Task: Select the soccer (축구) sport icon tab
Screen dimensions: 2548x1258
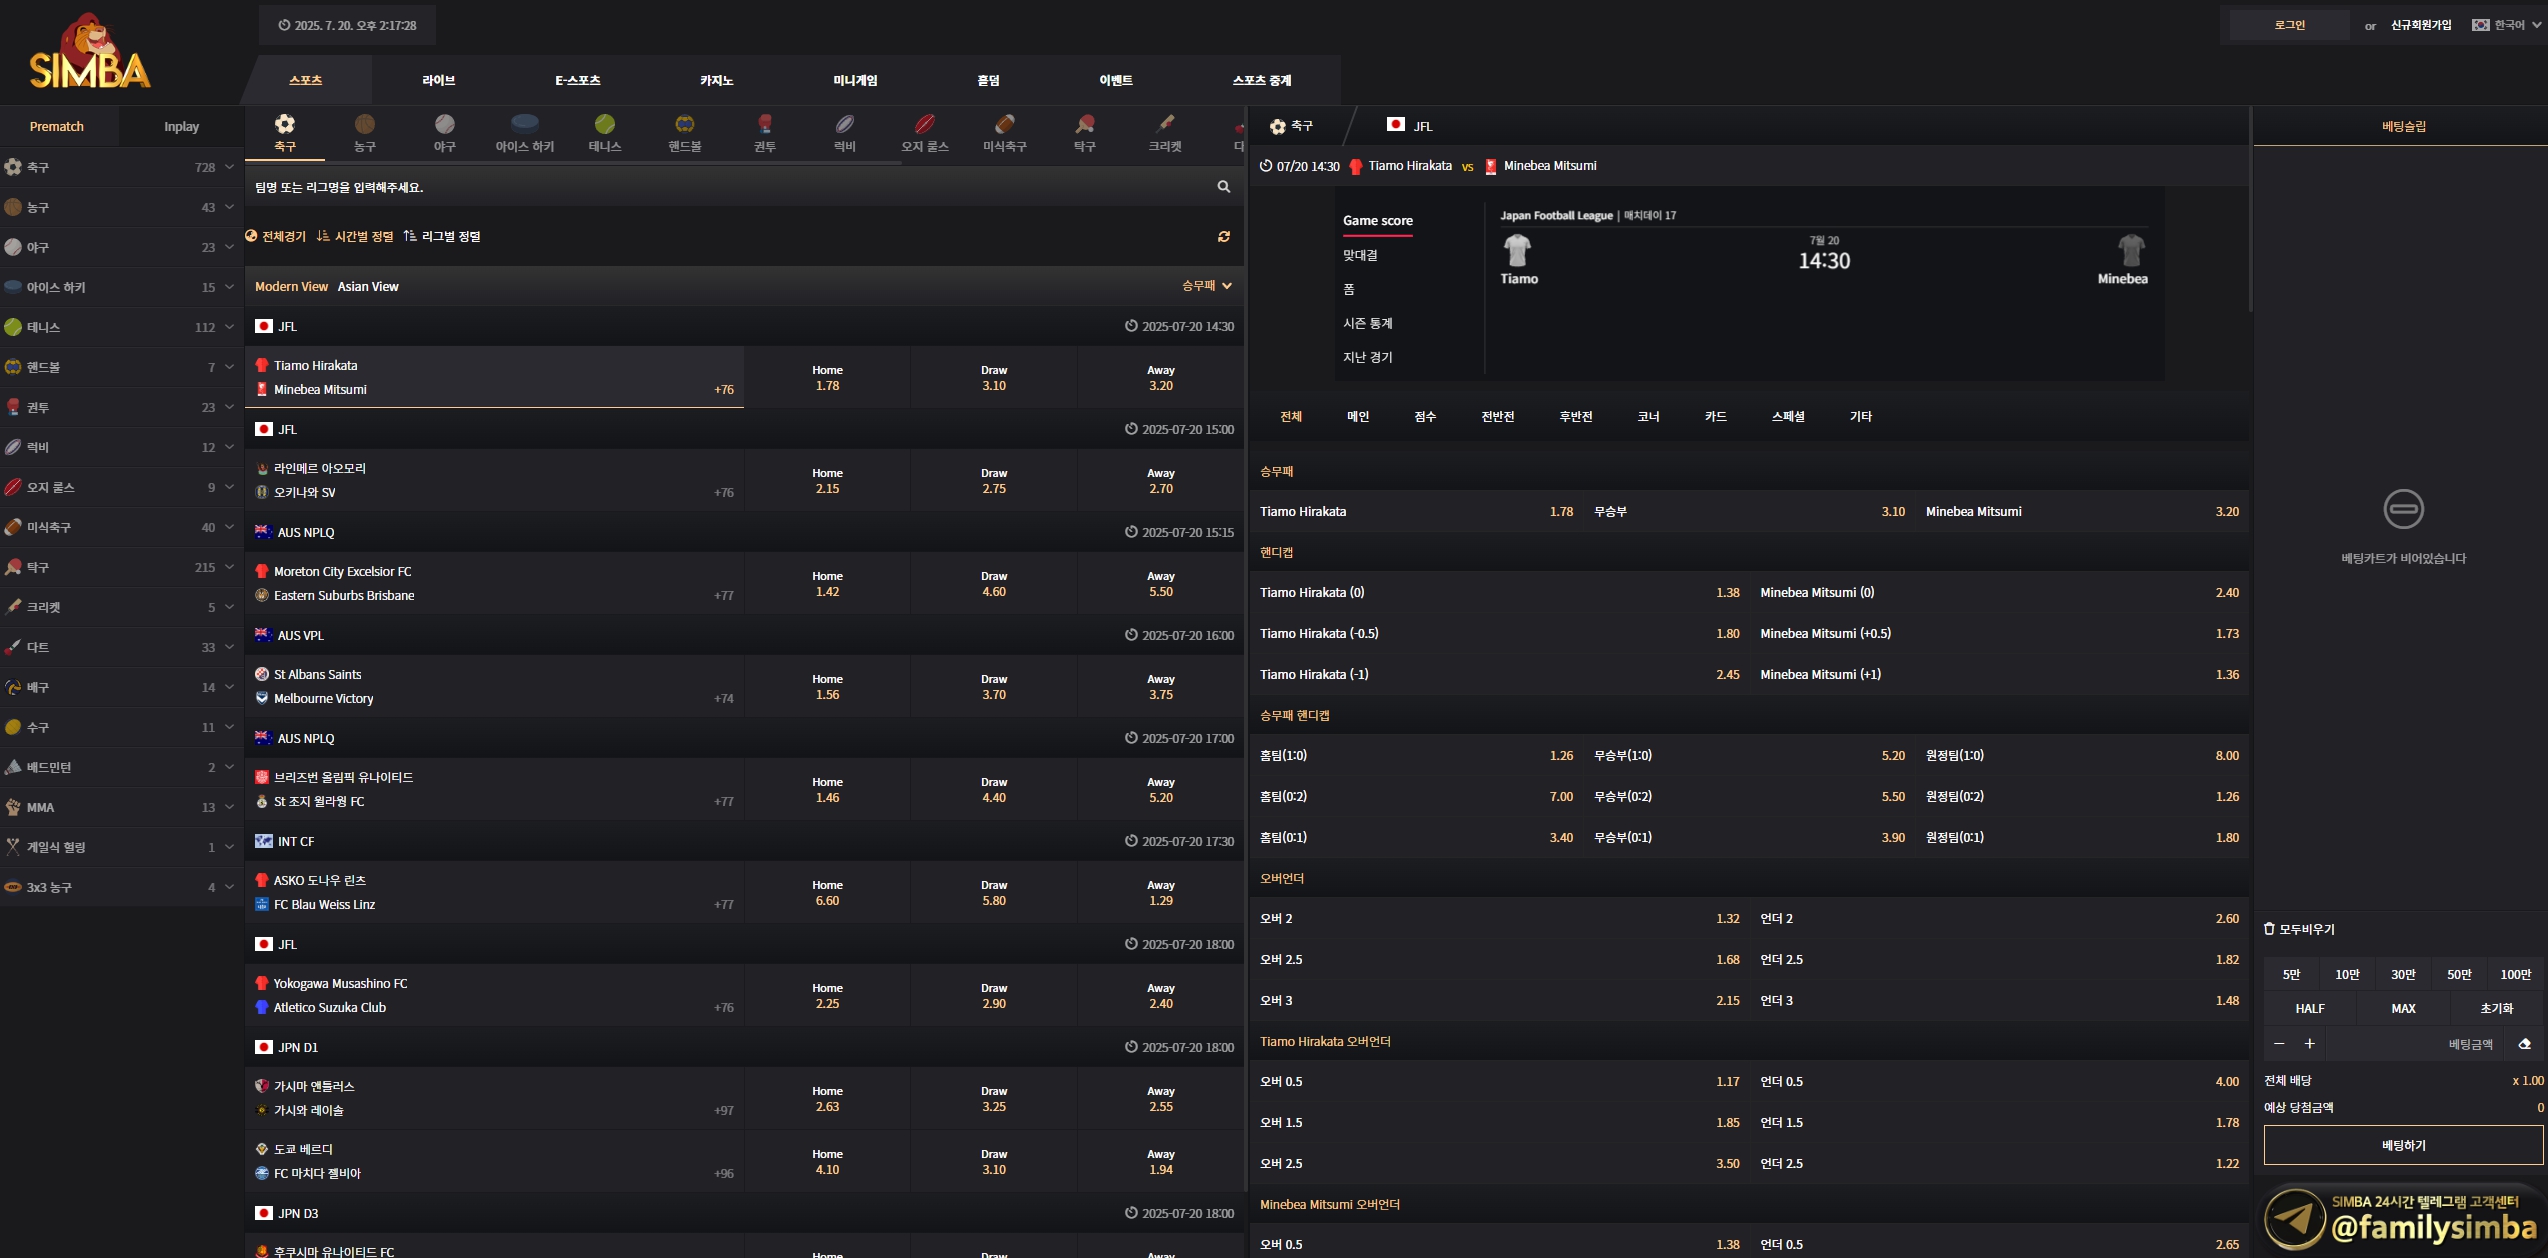Action: [x=285, y=133]
